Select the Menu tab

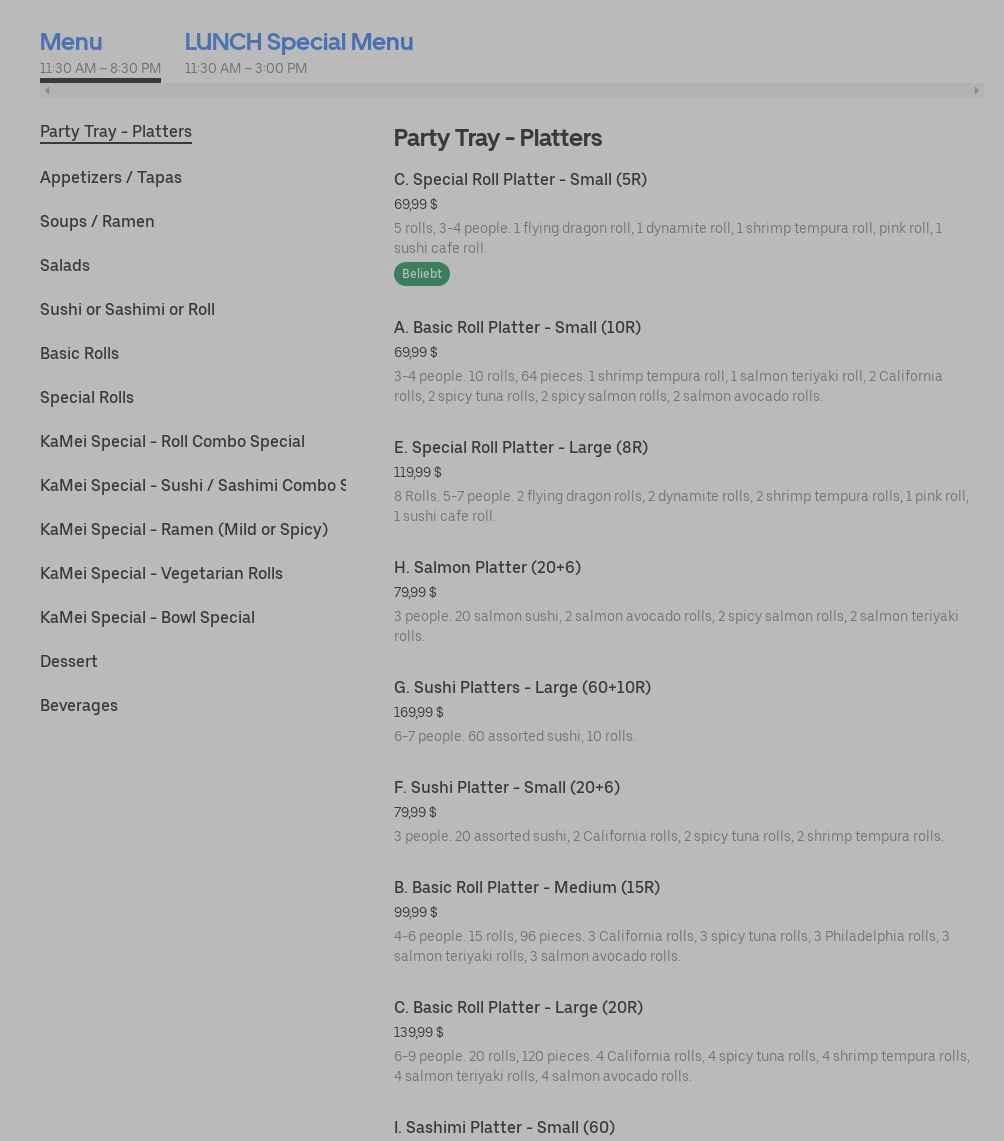click(71, 42)
